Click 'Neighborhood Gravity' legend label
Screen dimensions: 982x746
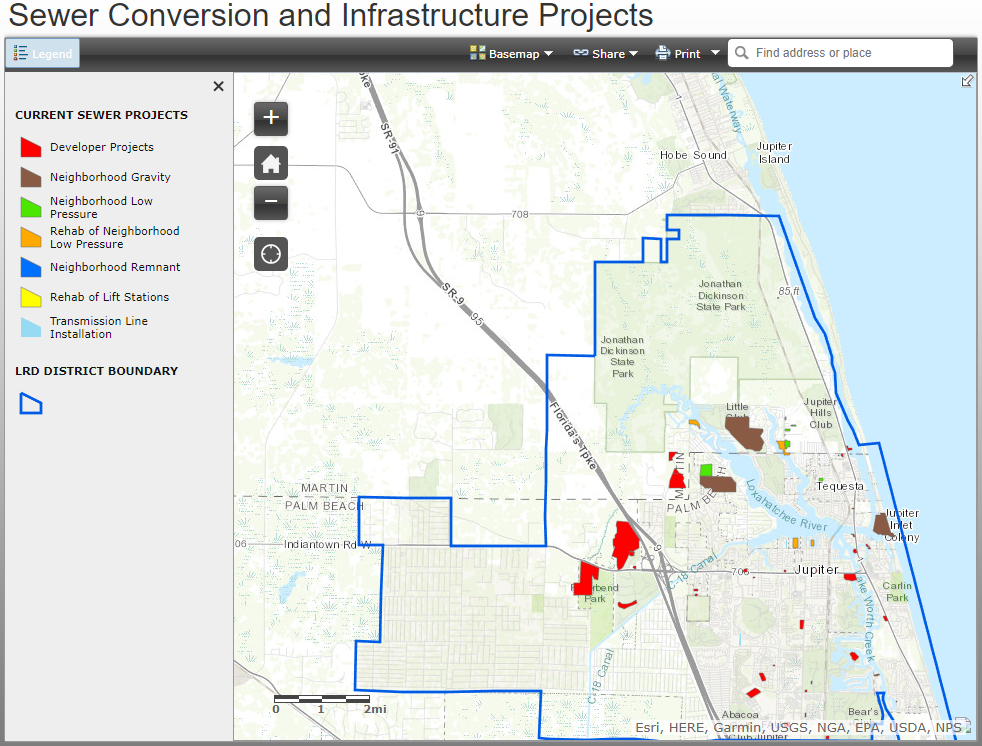click(110, 177)
